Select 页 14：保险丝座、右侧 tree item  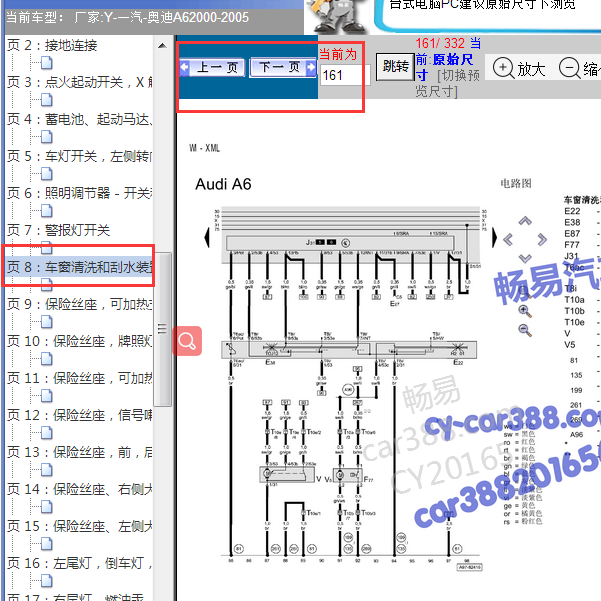coord(80,489)
